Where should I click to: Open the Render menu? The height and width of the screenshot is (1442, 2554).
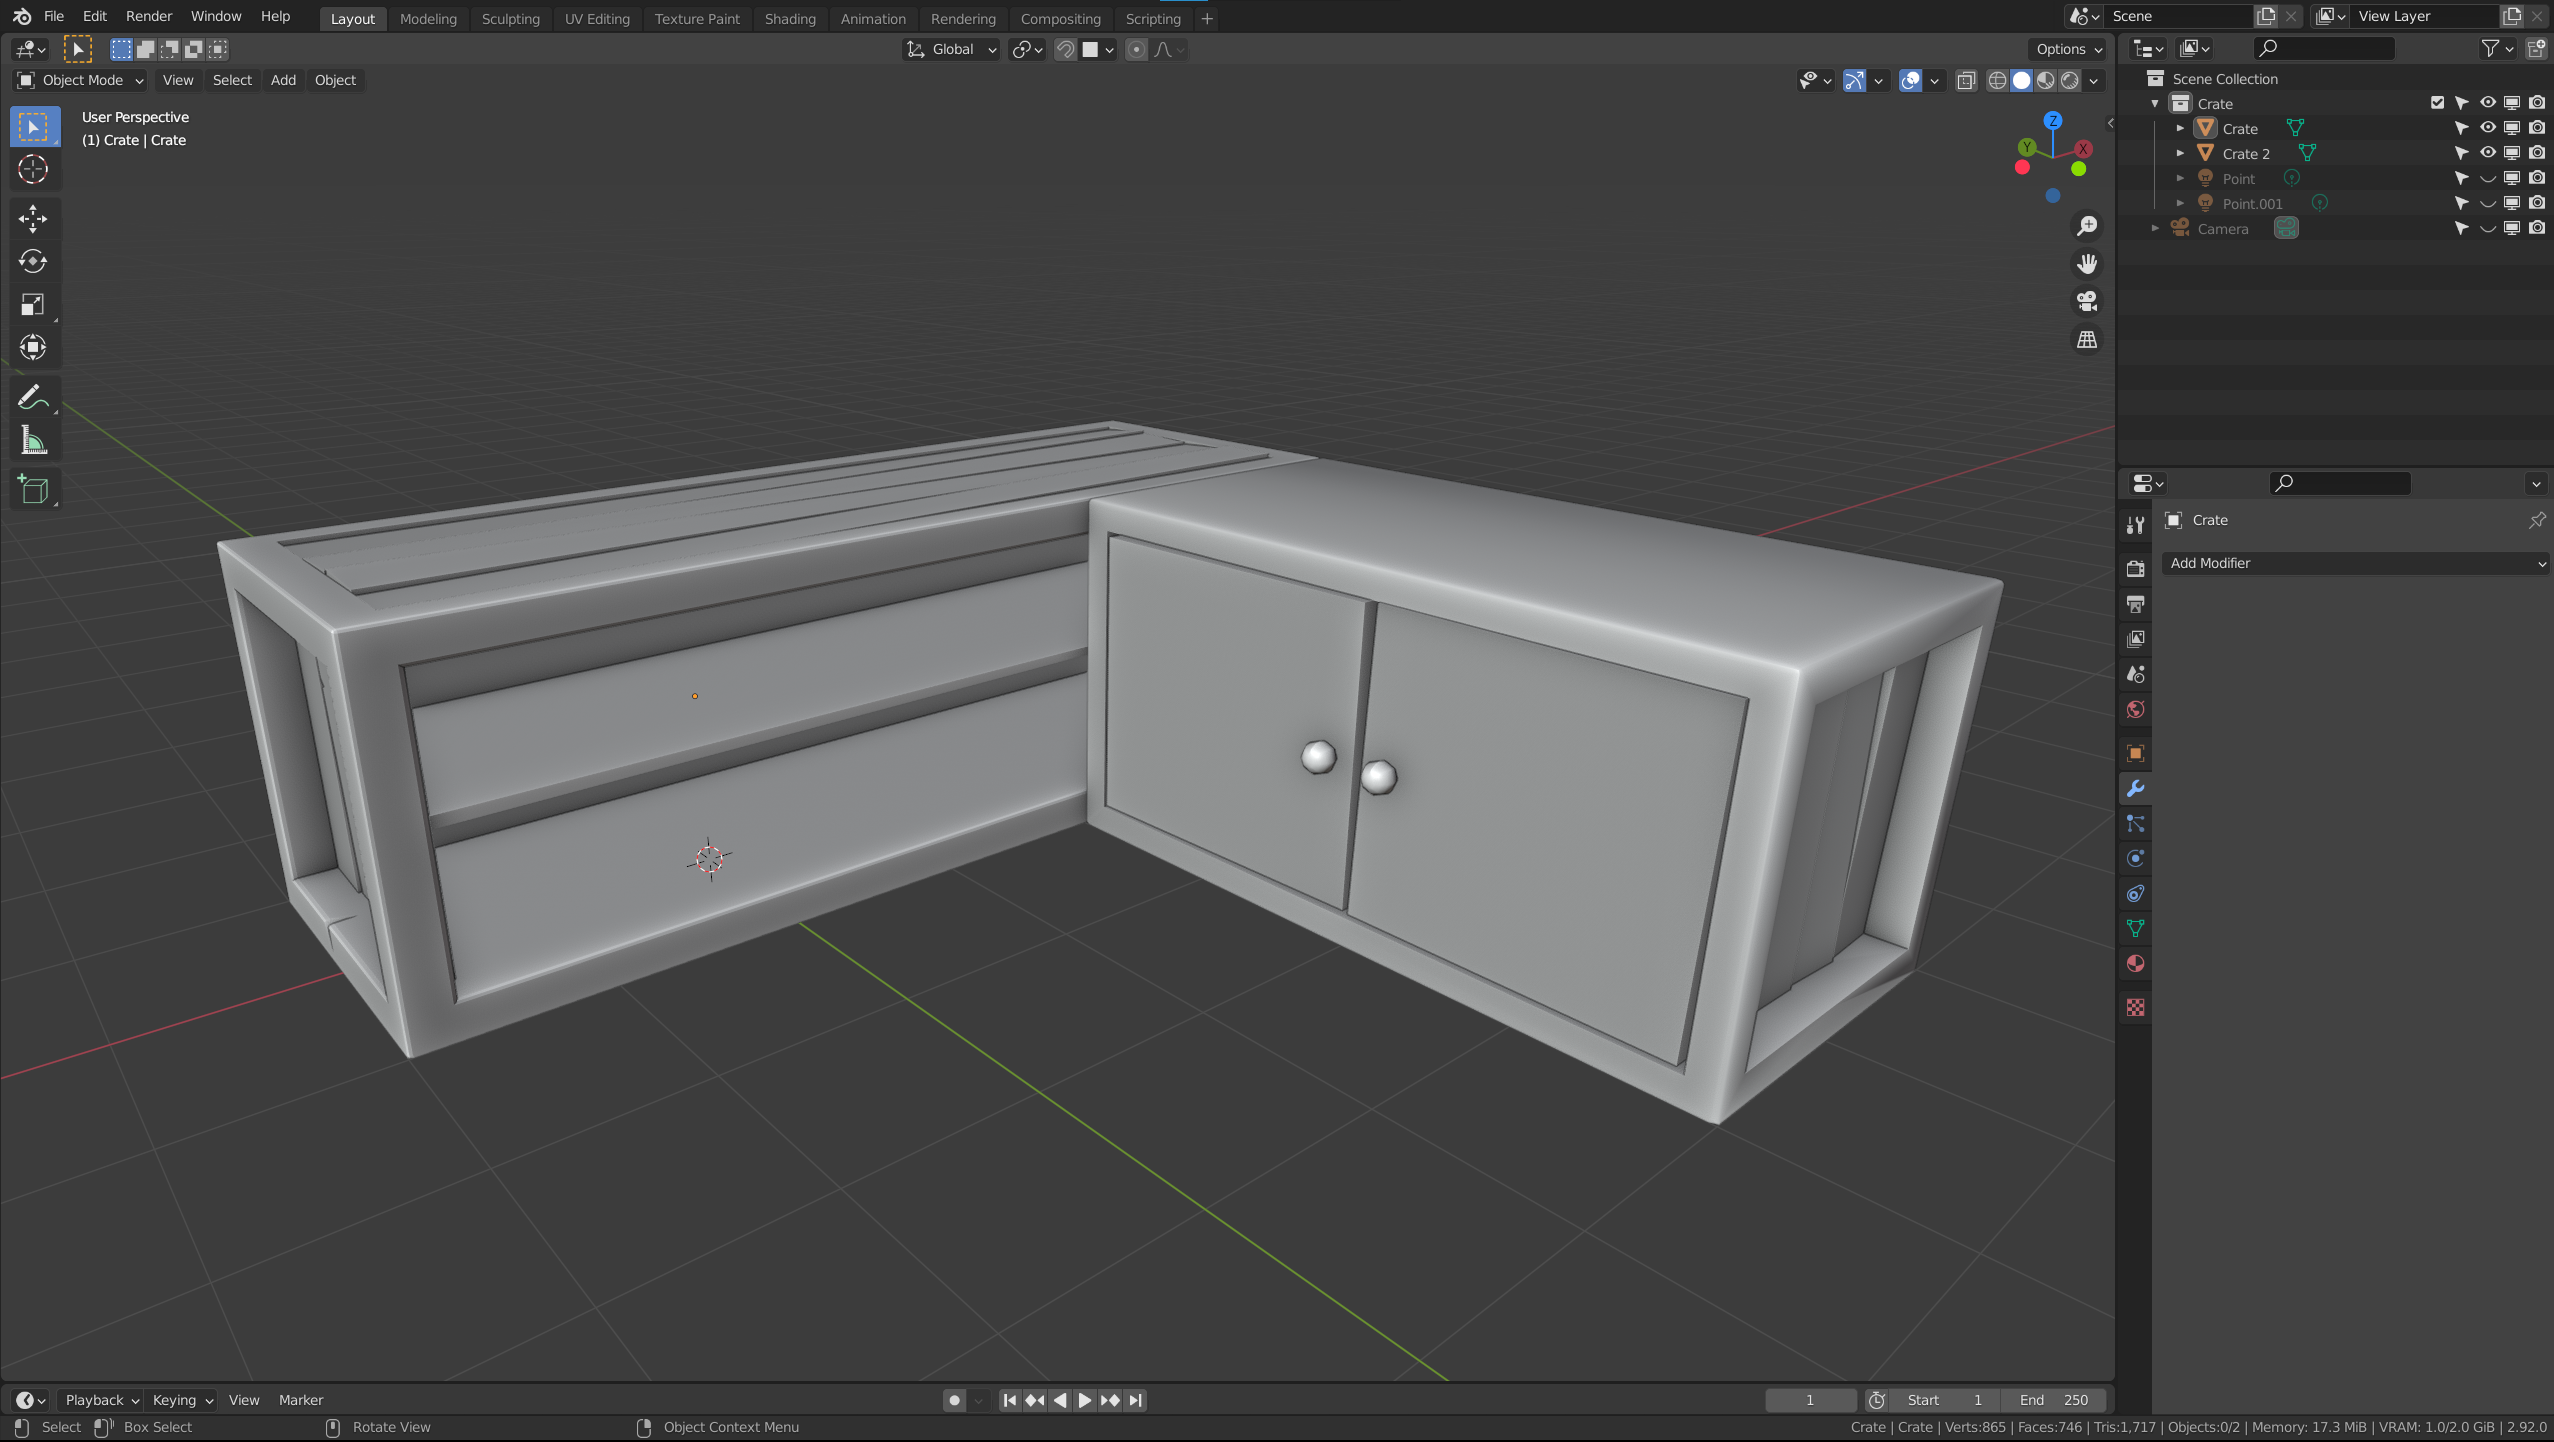pyautogui.click(x=148, y=16)
